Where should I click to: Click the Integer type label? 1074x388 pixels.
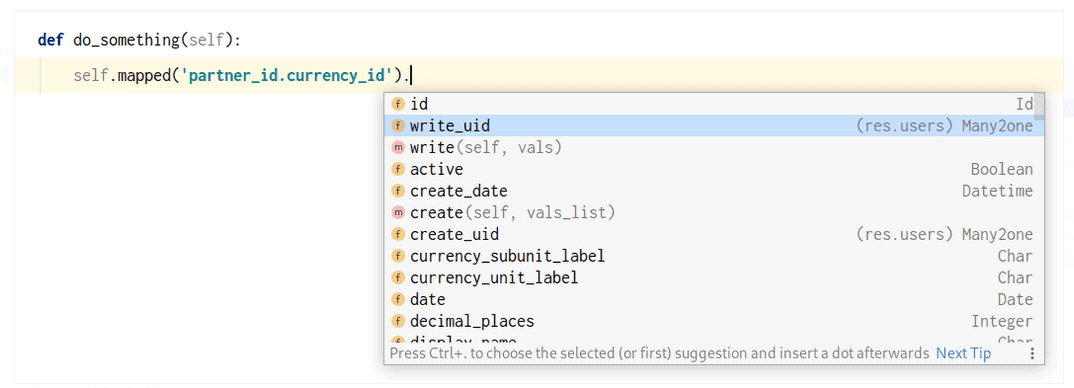pyautogui.click(x=1001, y=322)
